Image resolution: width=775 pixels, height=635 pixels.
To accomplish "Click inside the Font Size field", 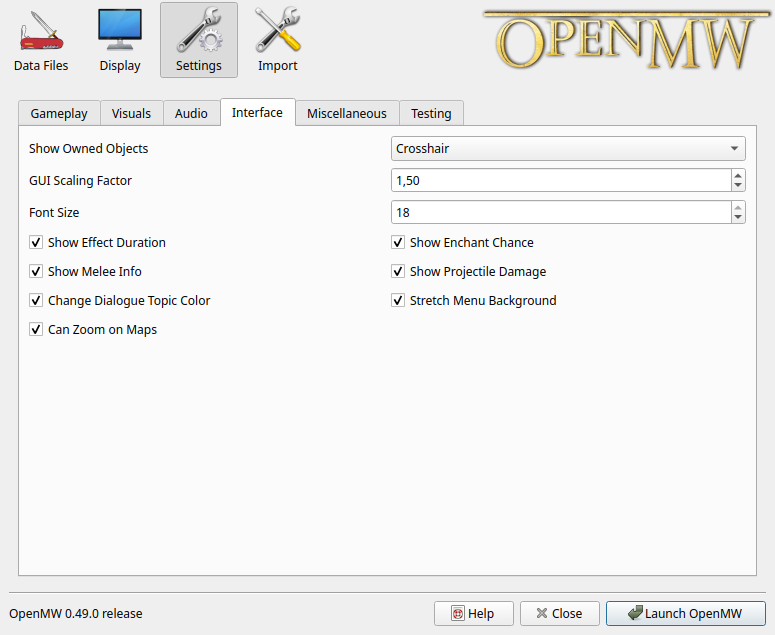I will [x=561, y=212].
